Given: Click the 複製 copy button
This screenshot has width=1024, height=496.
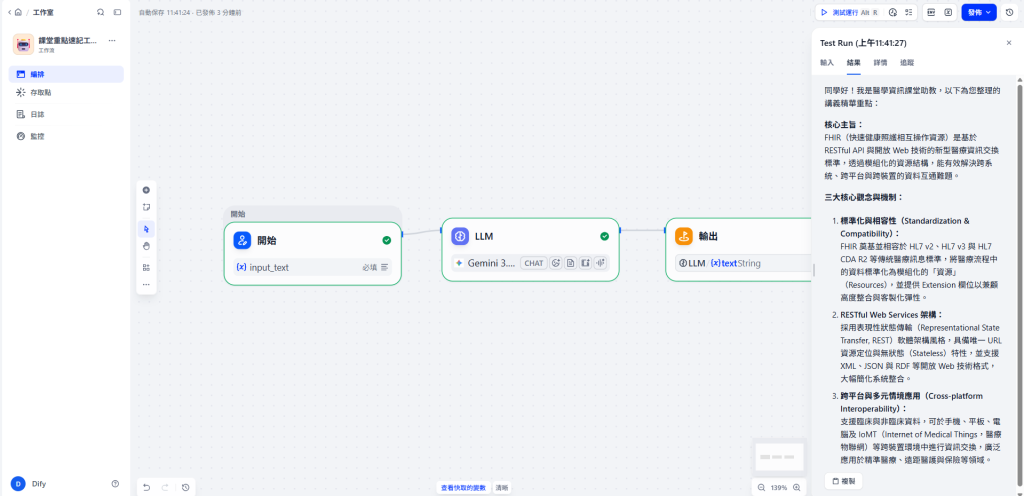Looking at the screenshot, I should click(843, 482).
